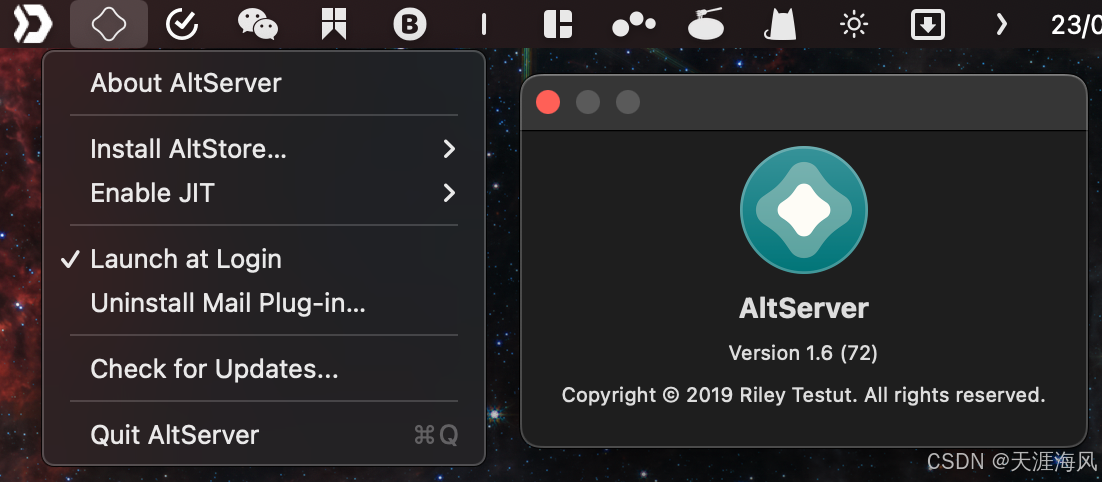Viewport: 1102px width, 482px height.
Task: Click the download box menu bar icon
Action: pos(928,25)
